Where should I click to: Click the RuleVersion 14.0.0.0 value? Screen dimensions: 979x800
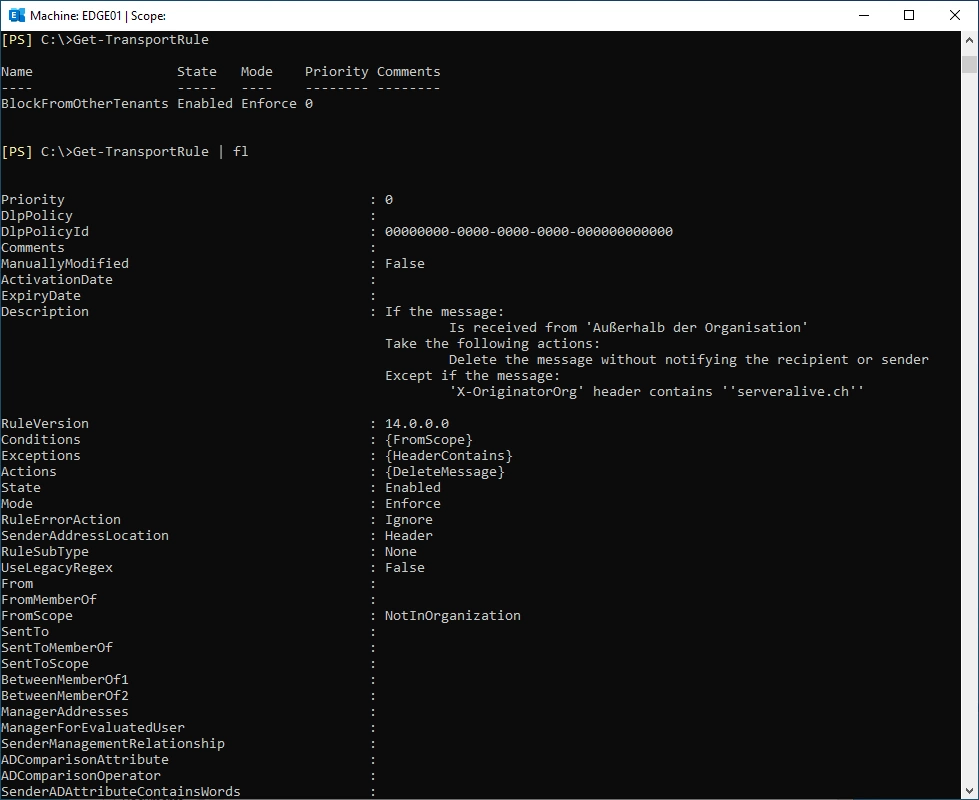coord(416,423)
